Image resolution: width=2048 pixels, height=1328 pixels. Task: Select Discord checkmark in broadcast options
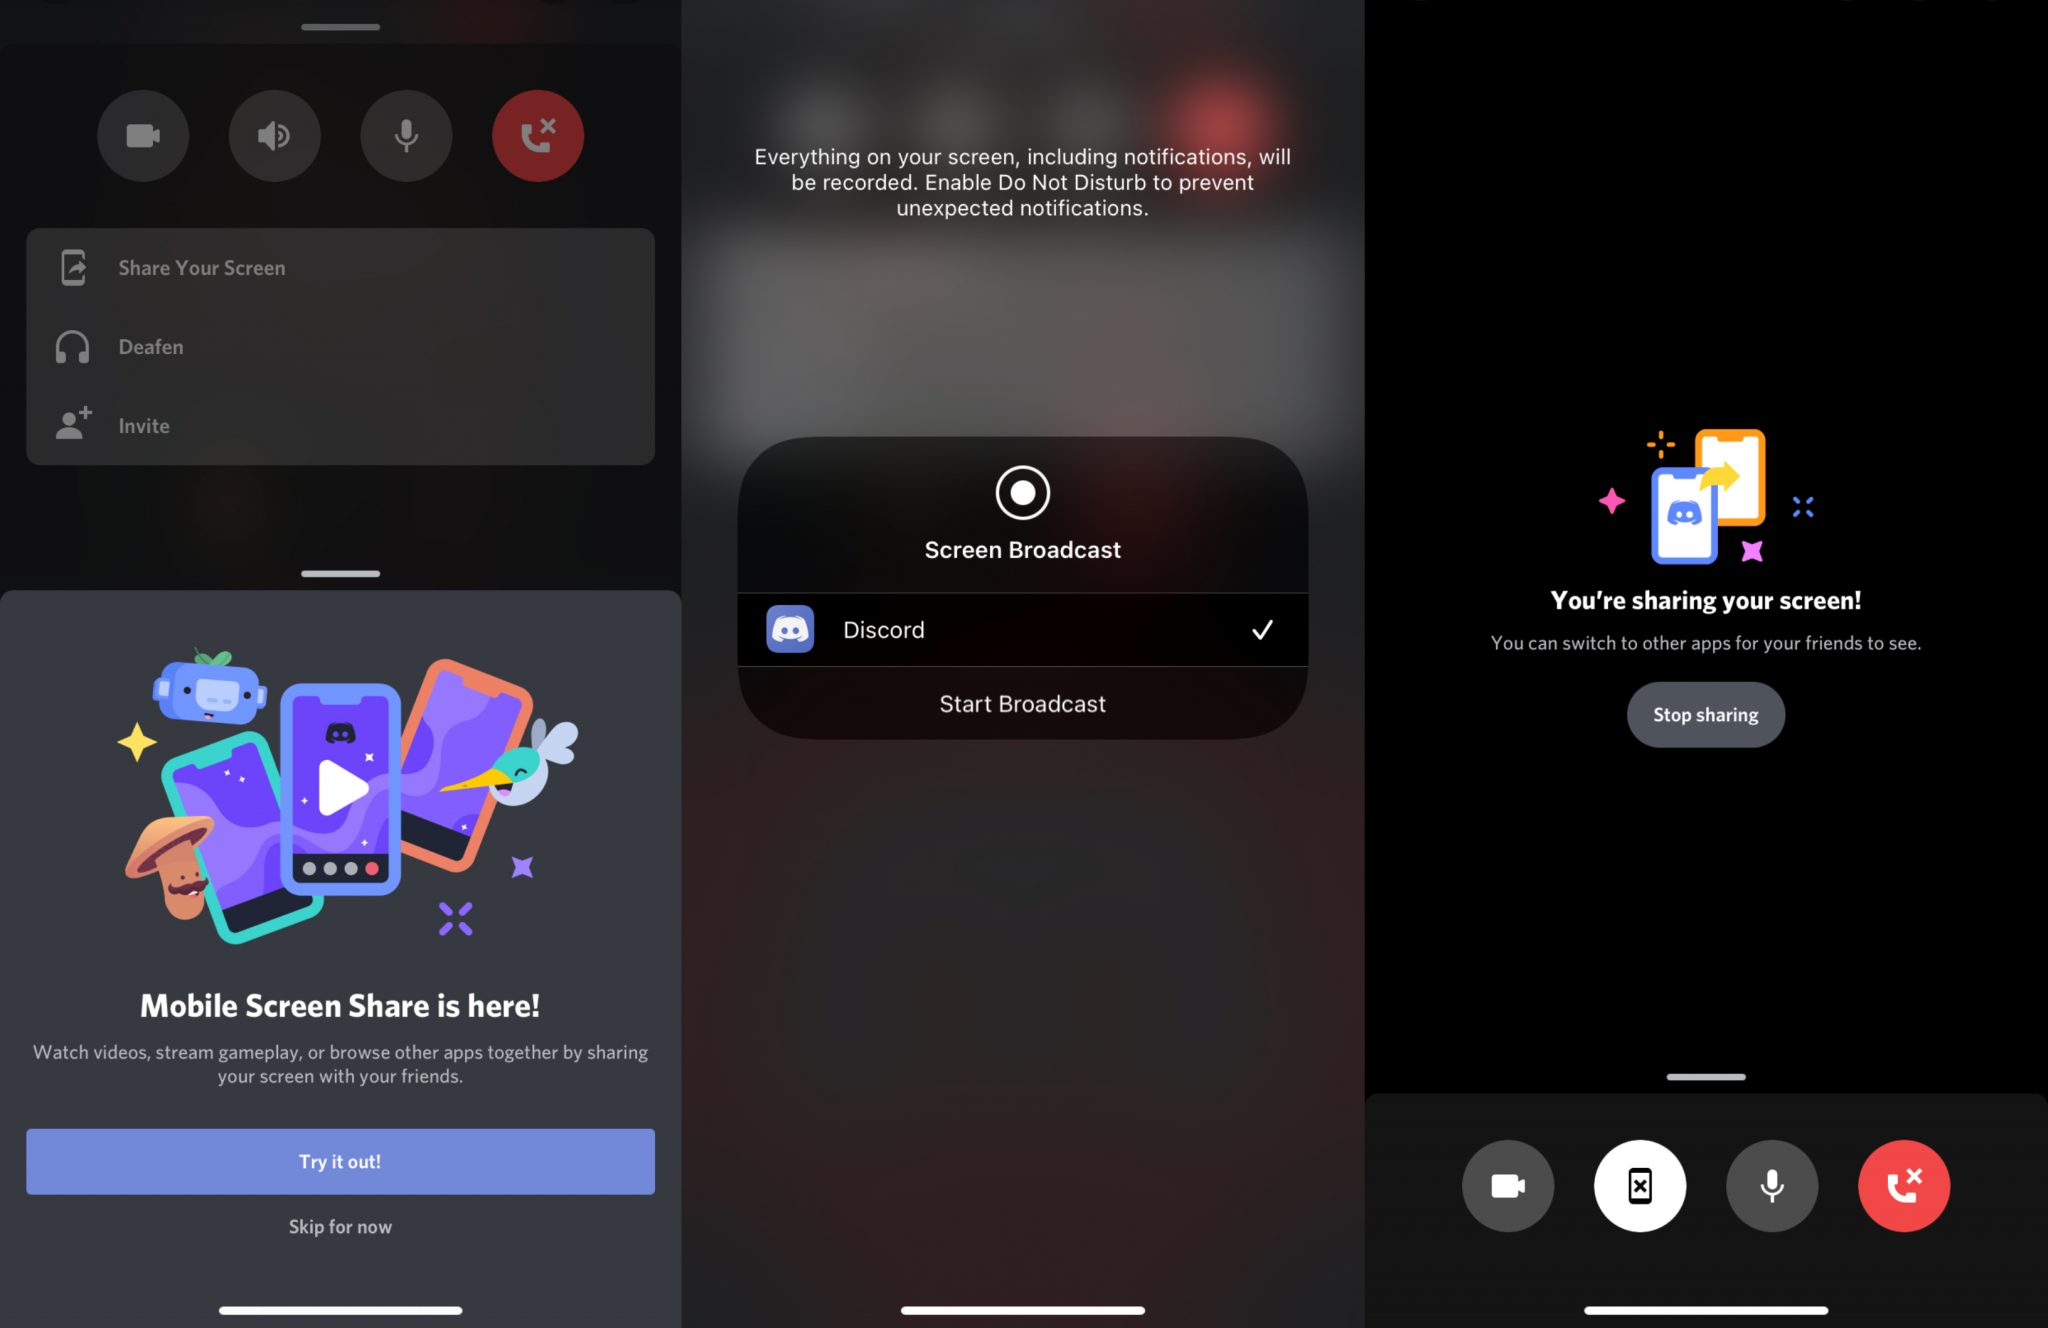pos(1263,628)
